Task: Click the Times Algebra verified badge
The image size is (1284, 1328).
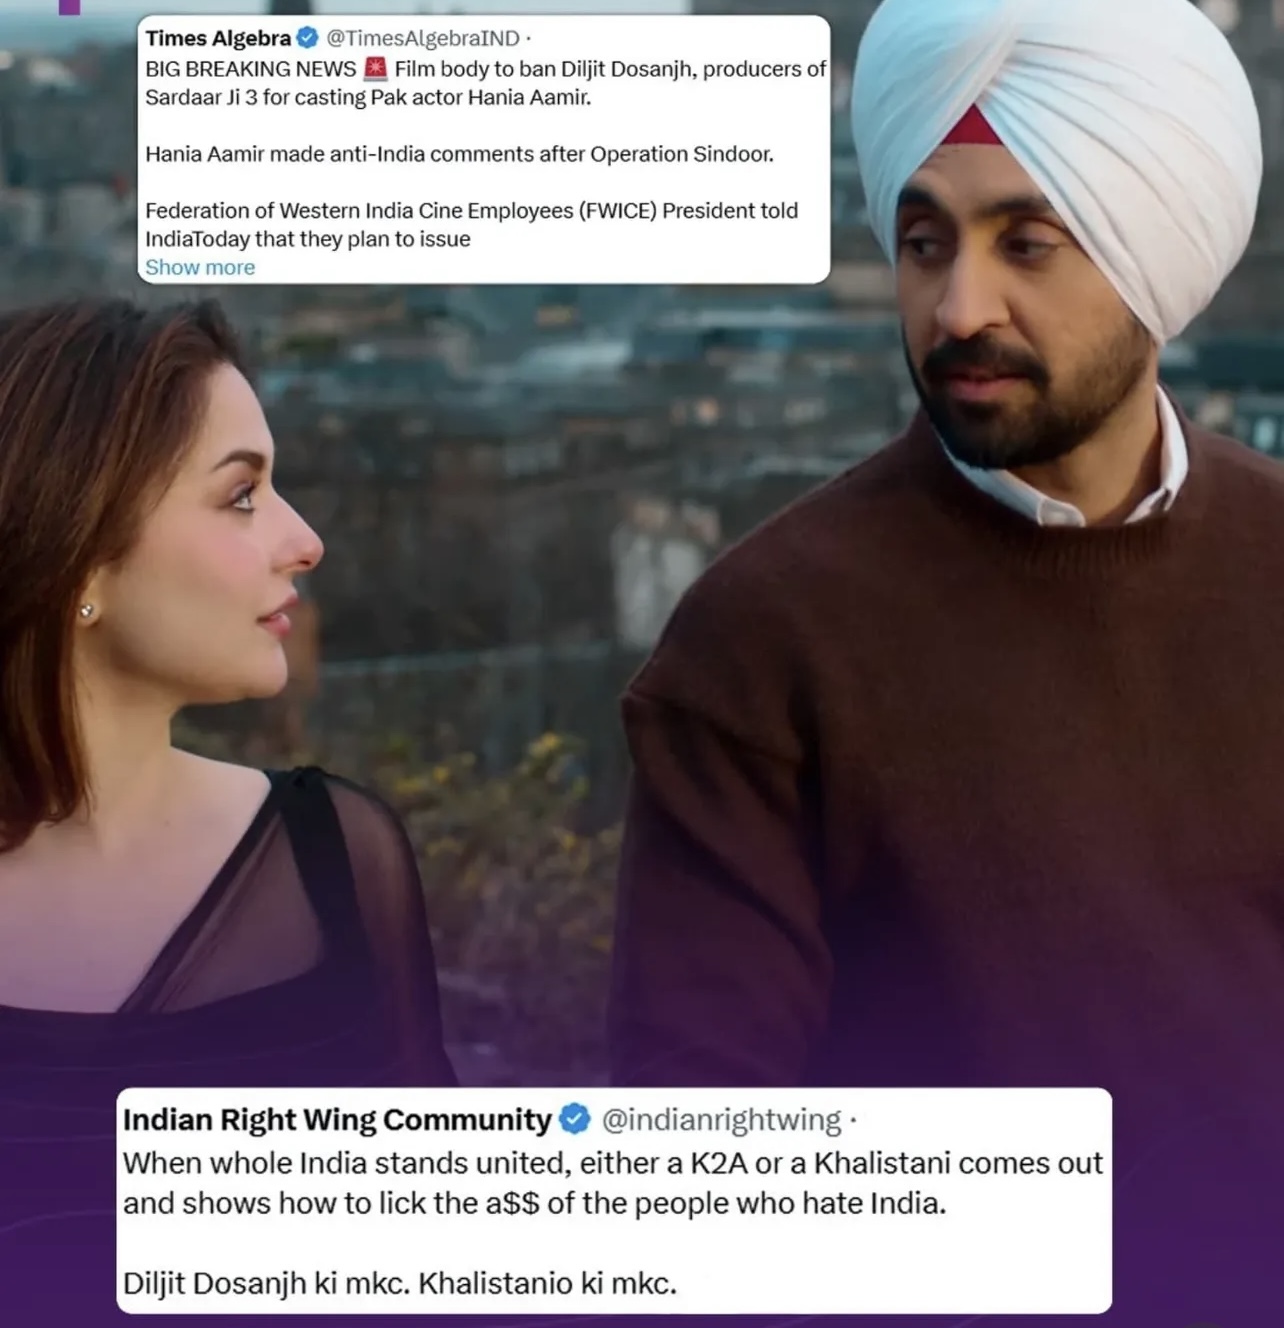Action: (x=308, y=38)
